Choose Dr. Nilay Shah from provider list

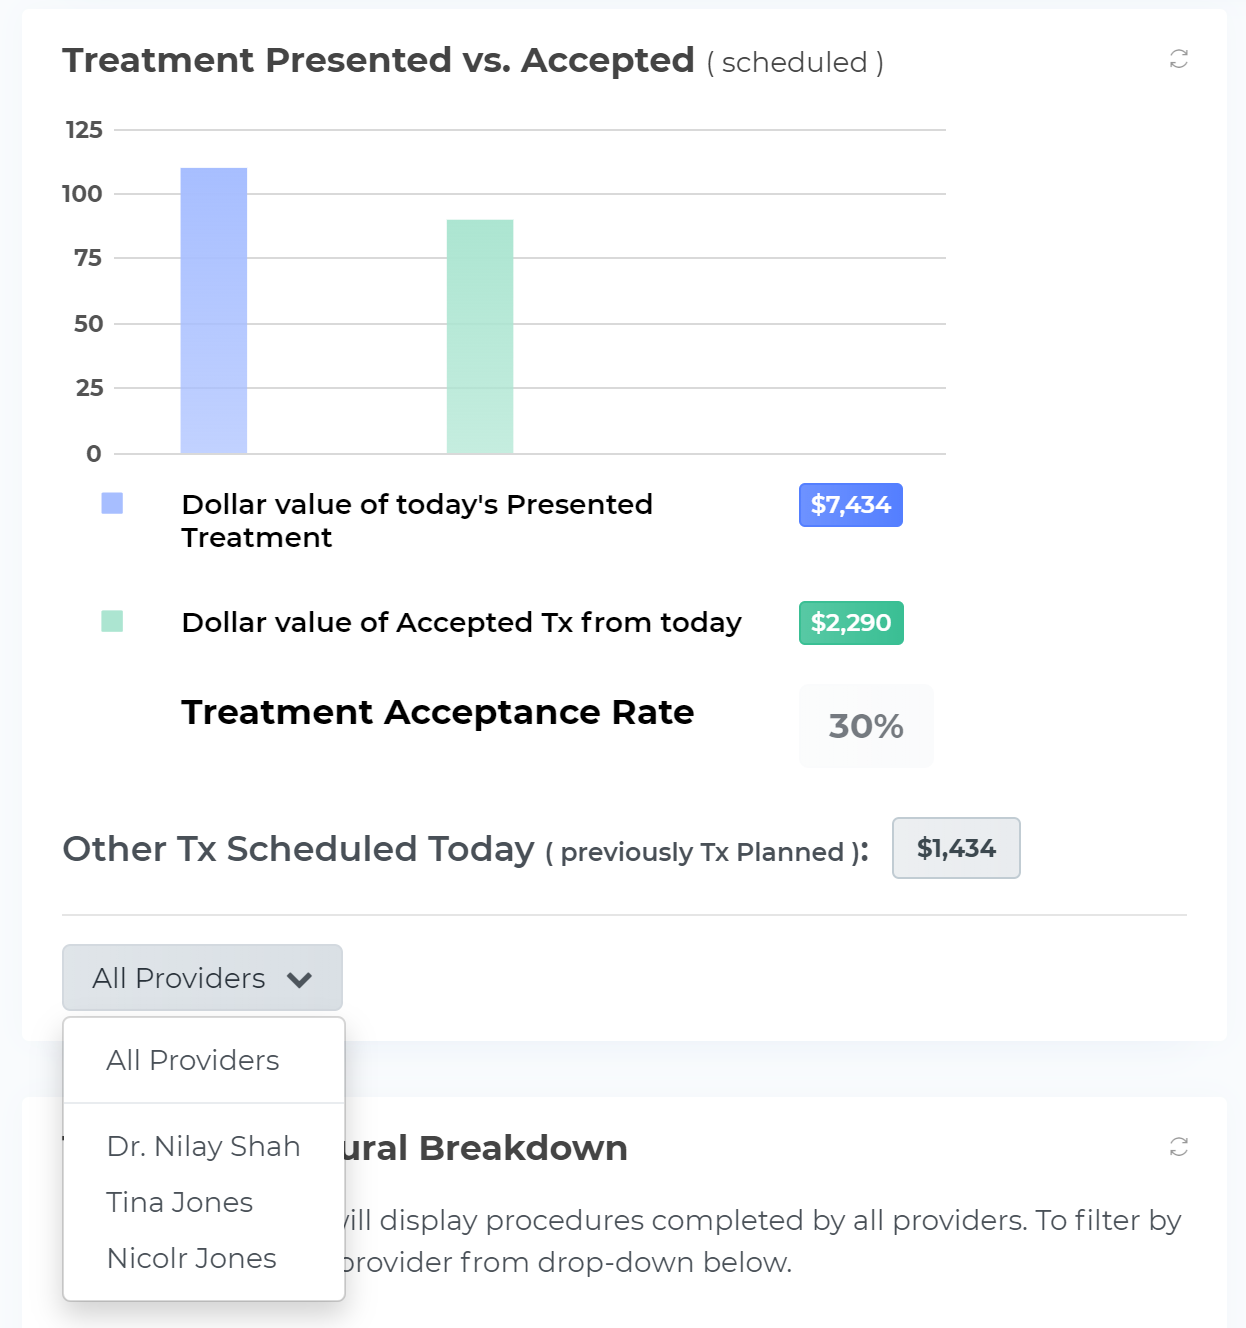tap(203, 1146)
